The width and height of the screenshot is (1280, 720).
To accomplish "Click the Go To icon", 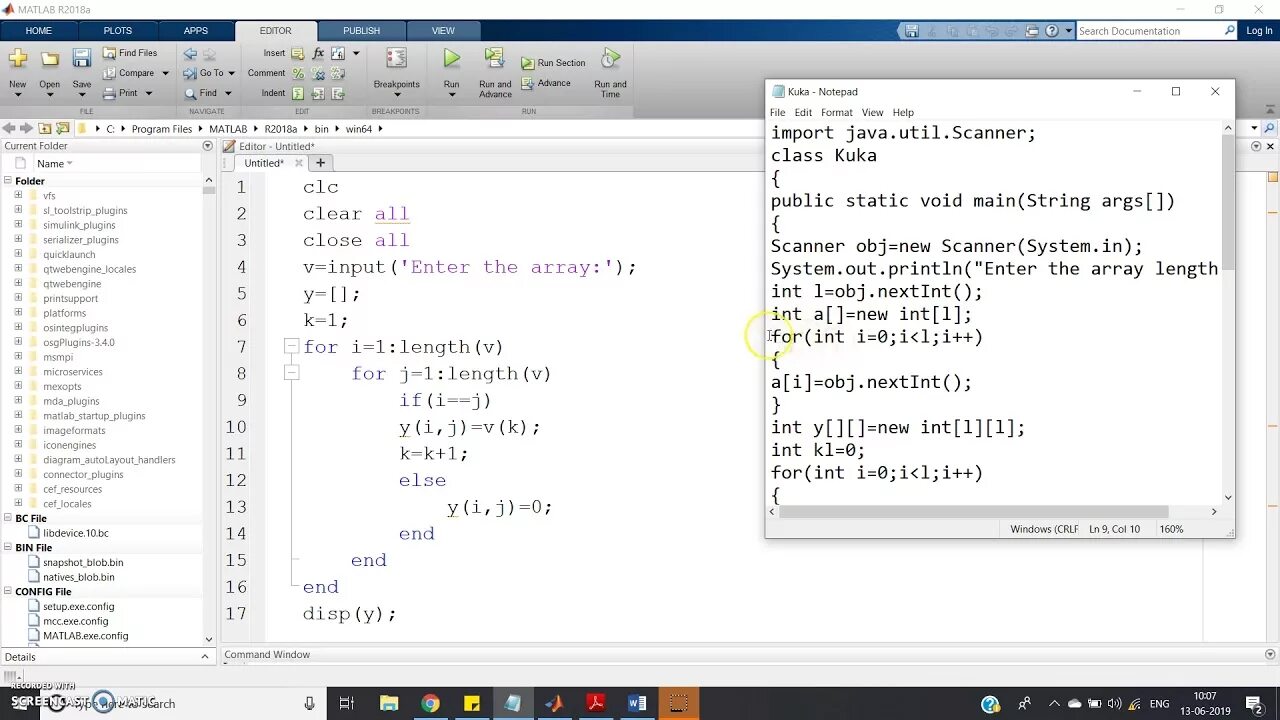I will pyautogui.click(x=190, y=73).
